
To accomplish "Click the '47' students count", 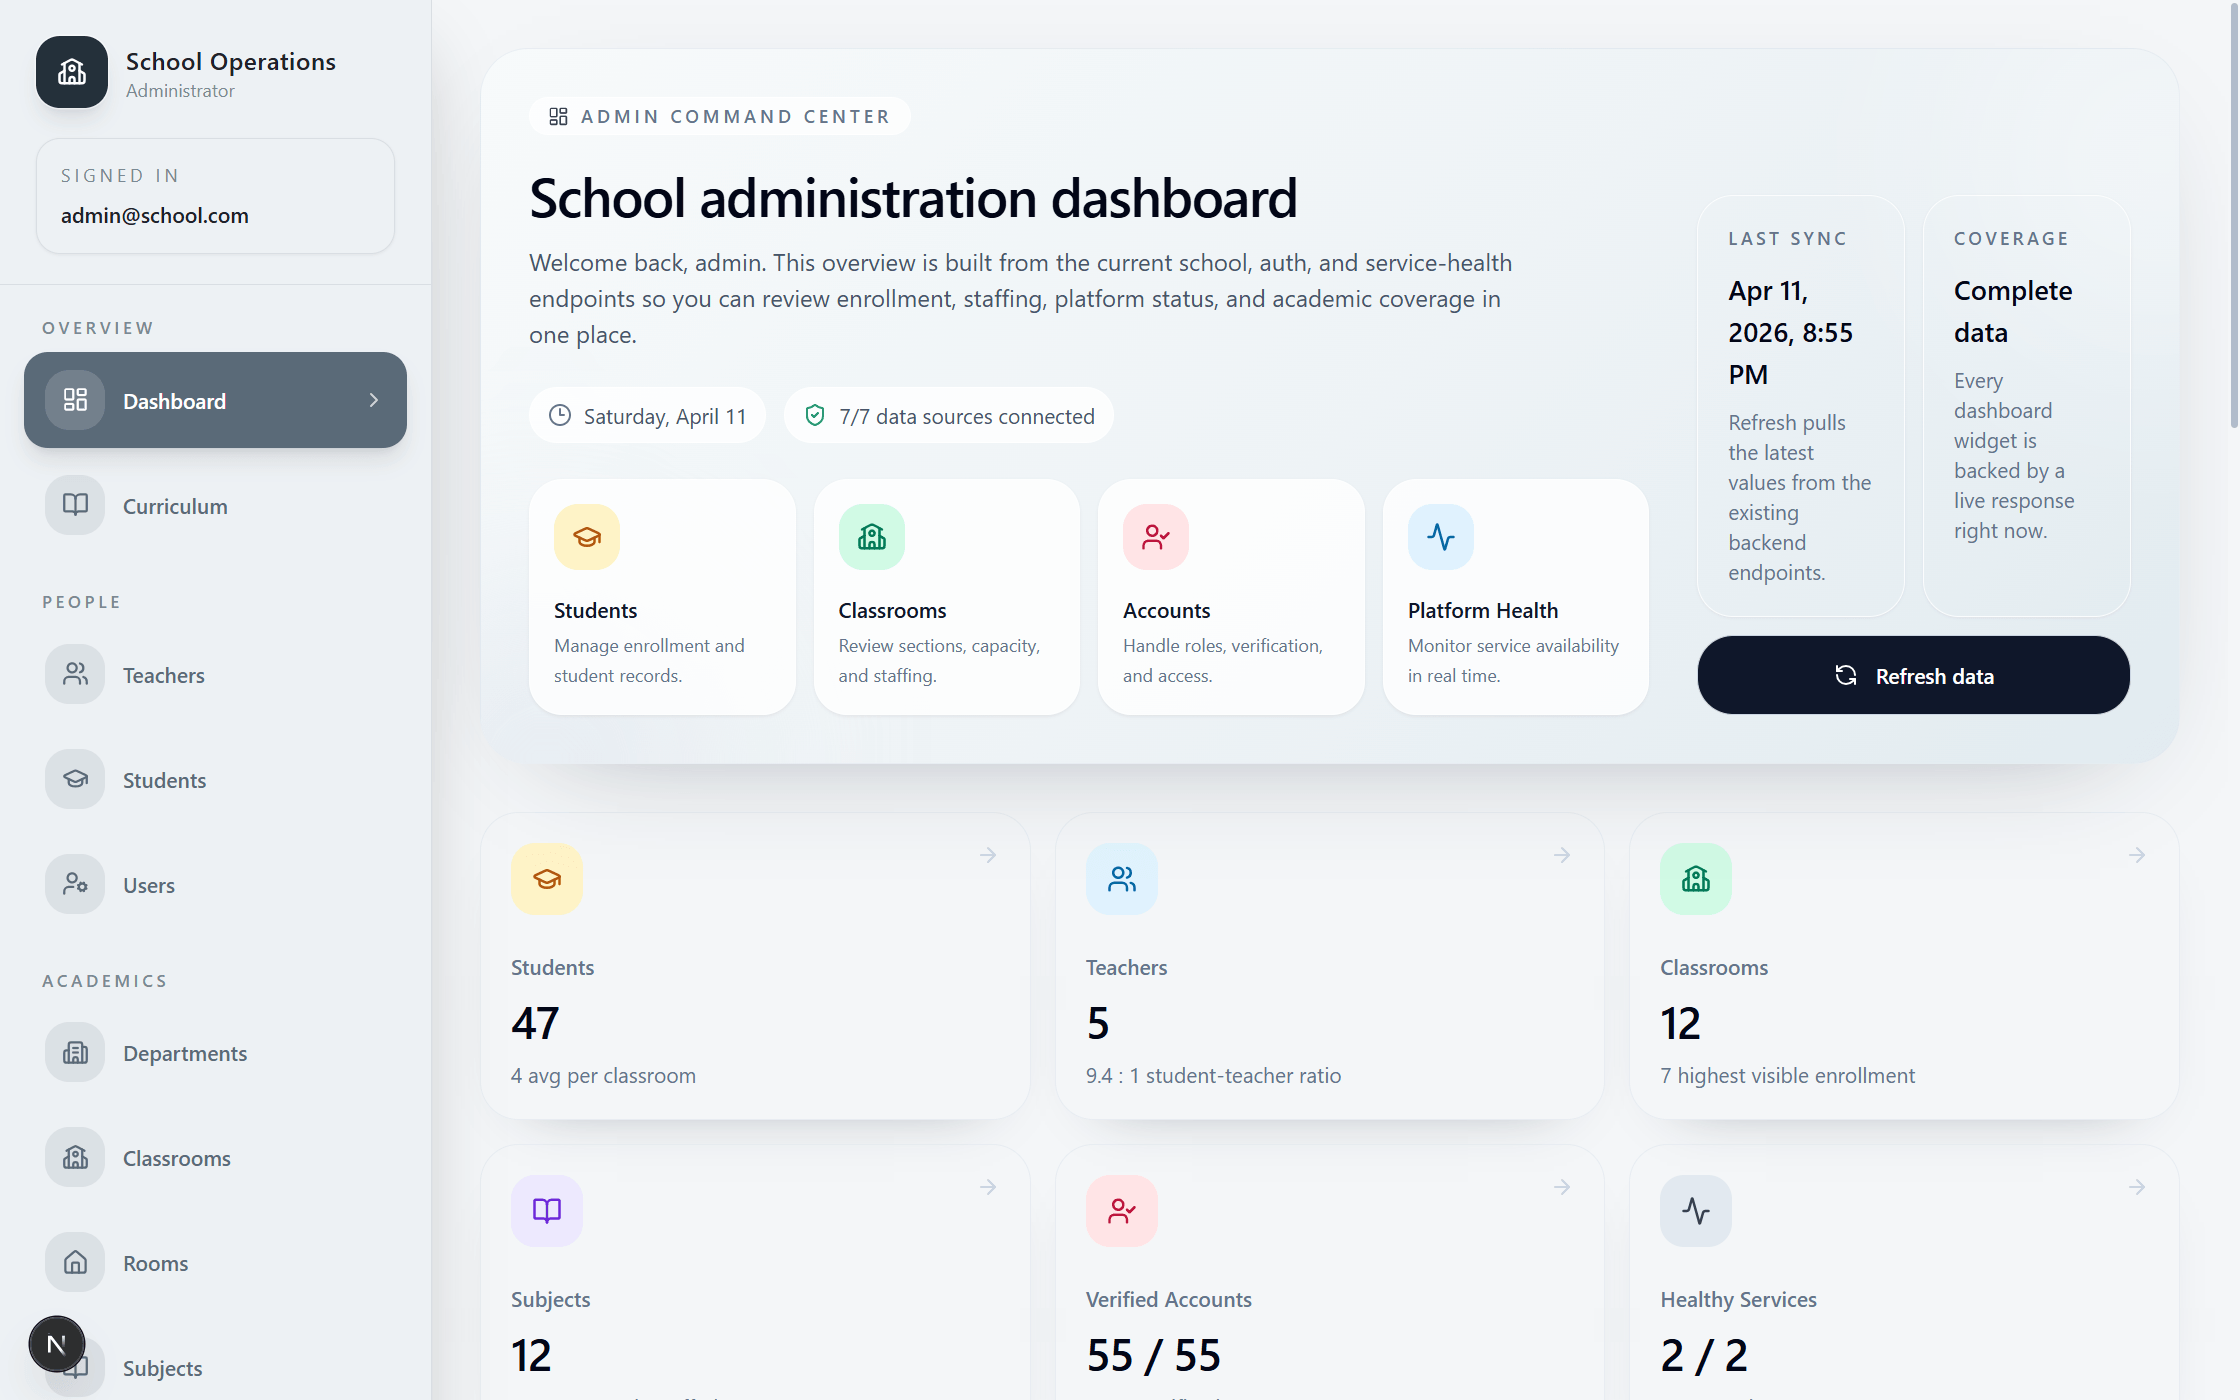I will pos(535,1023).
